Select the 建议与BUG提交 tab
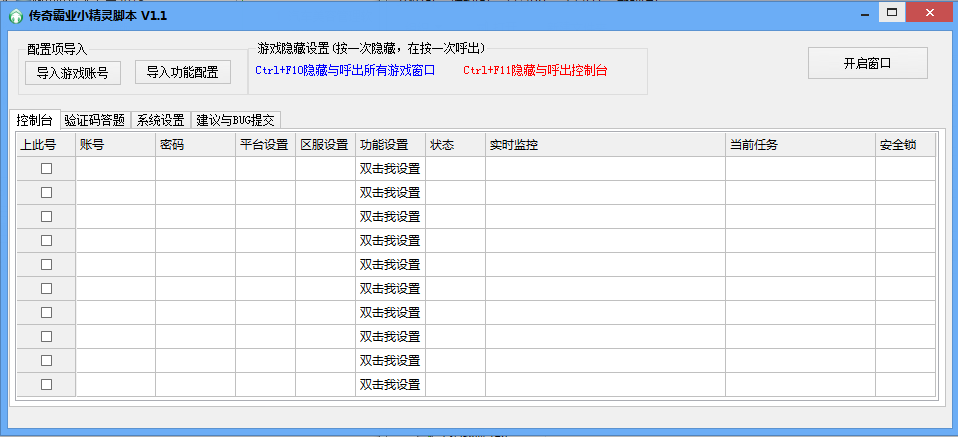The image size is (958, 437). click(235, 119)
